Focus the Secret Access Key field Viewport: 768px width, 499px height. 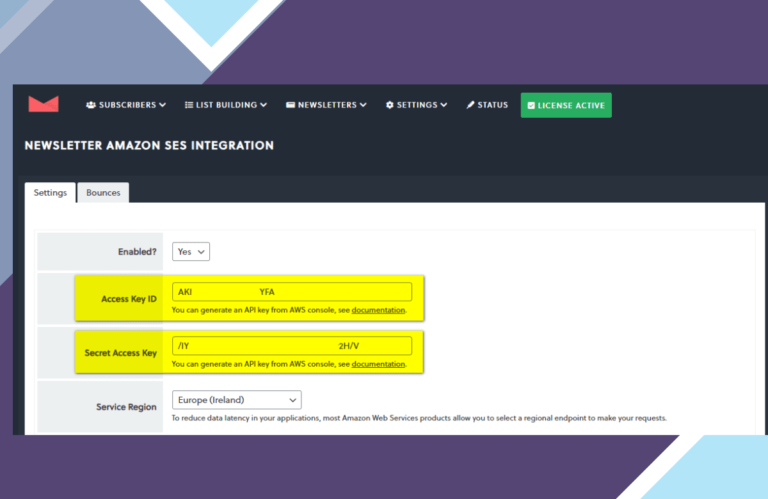pyautogui.click(x=292, y=346)
